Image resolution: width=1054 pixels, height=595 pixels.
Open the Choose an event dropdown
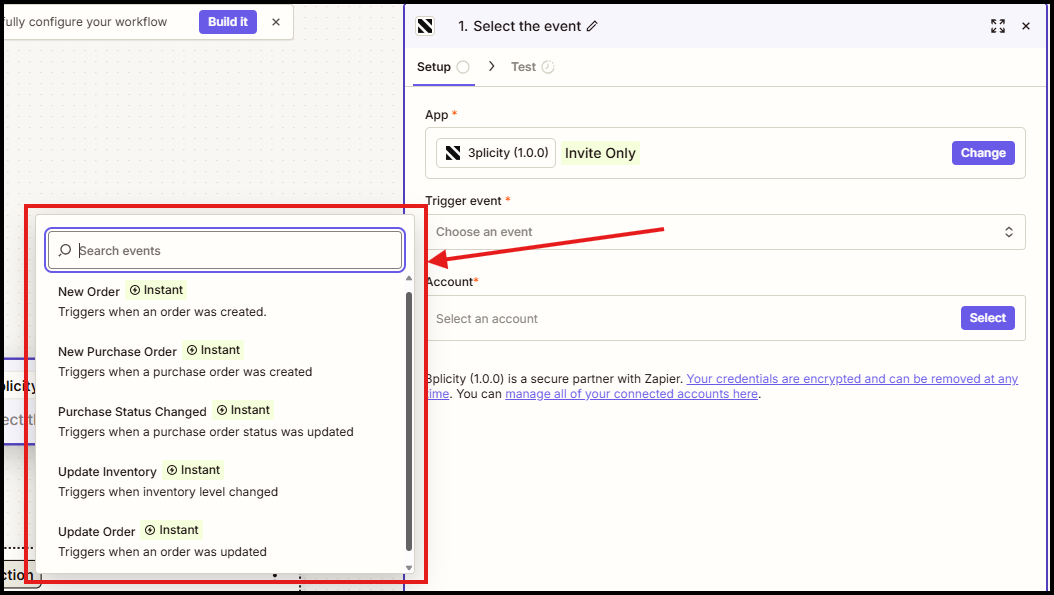[725, 232]
